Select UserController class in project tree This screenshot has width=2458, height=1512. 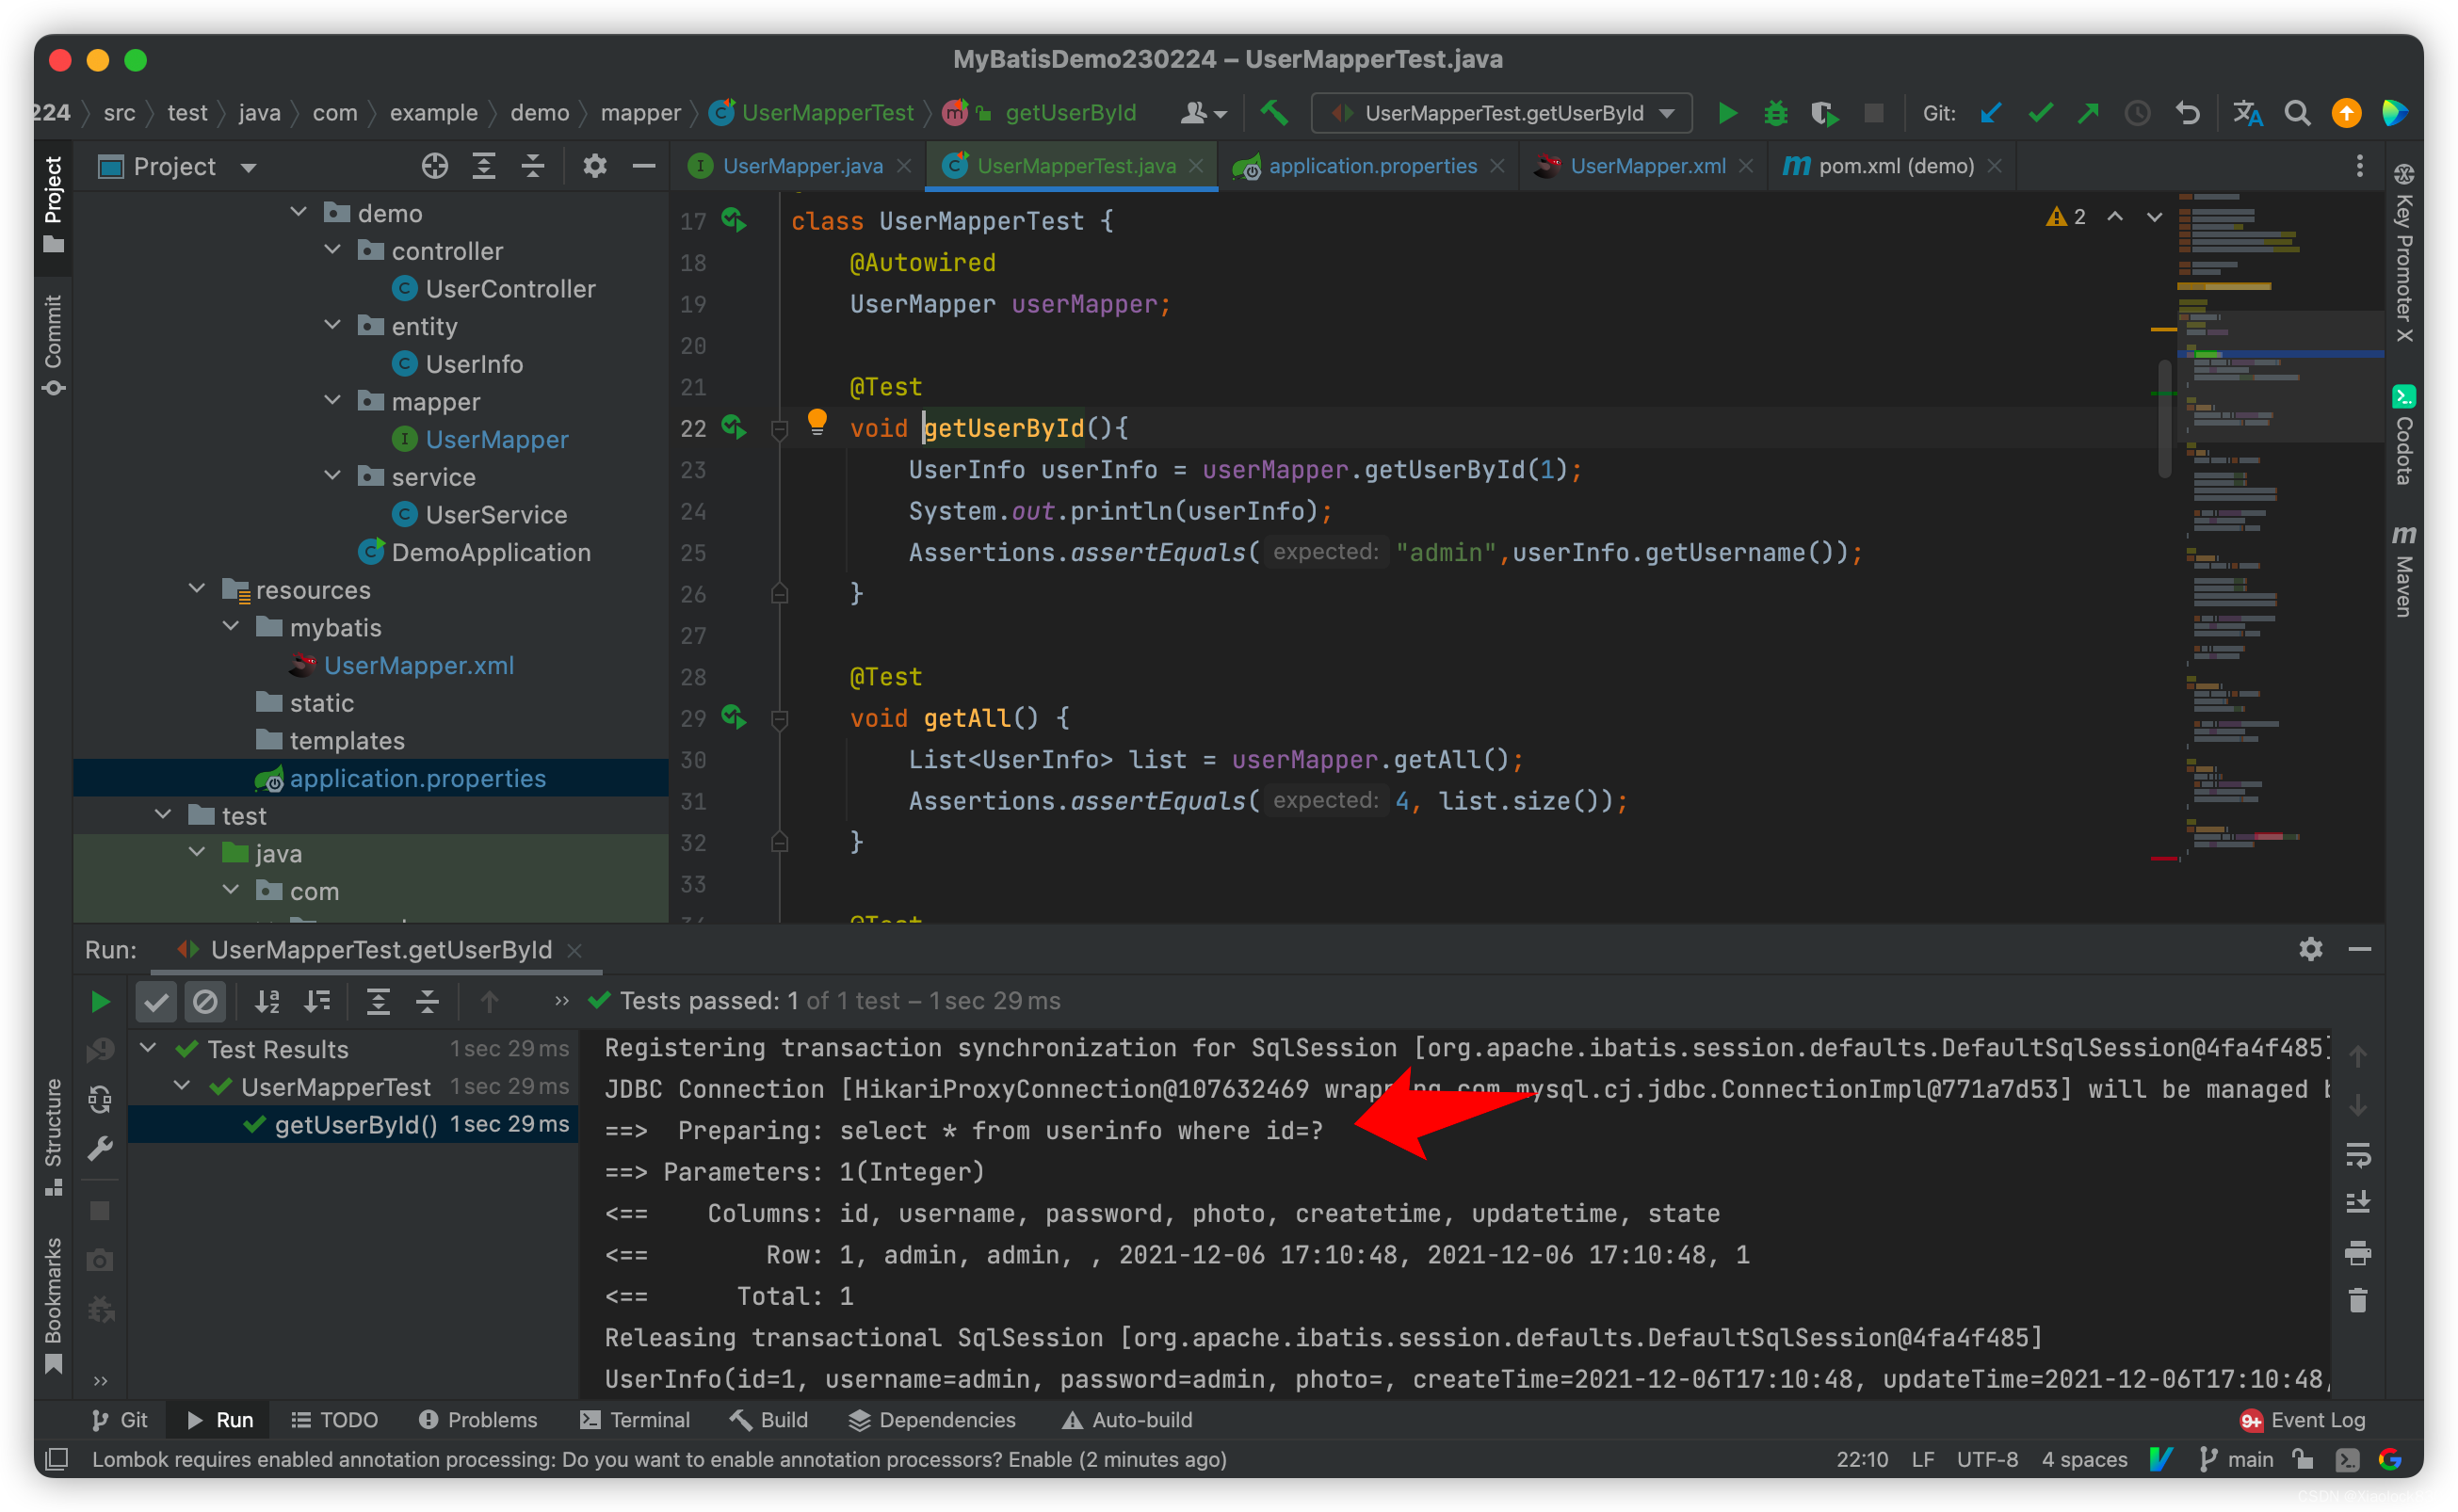click(x=510, y=288)
